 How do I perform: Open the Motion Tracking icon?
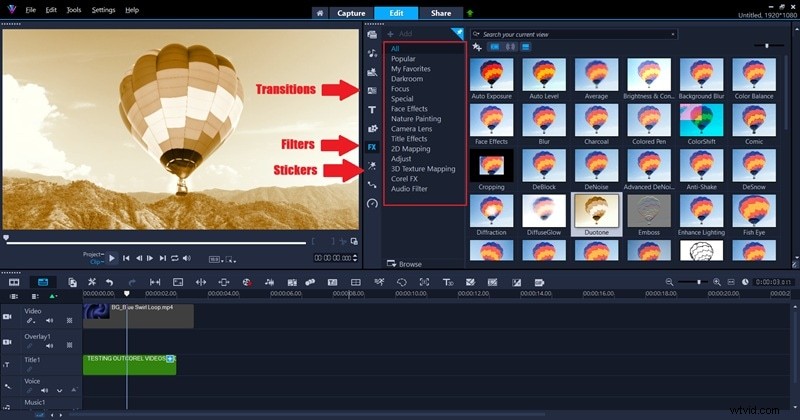379,282
